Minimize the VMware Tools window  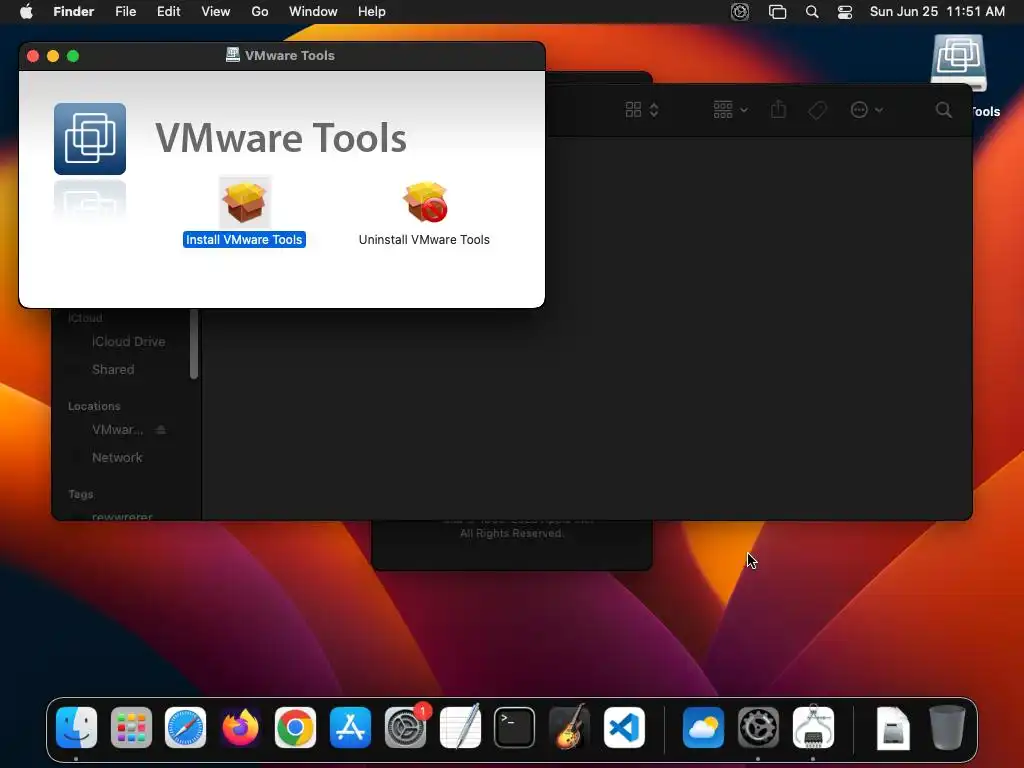[x=53, y=56]
